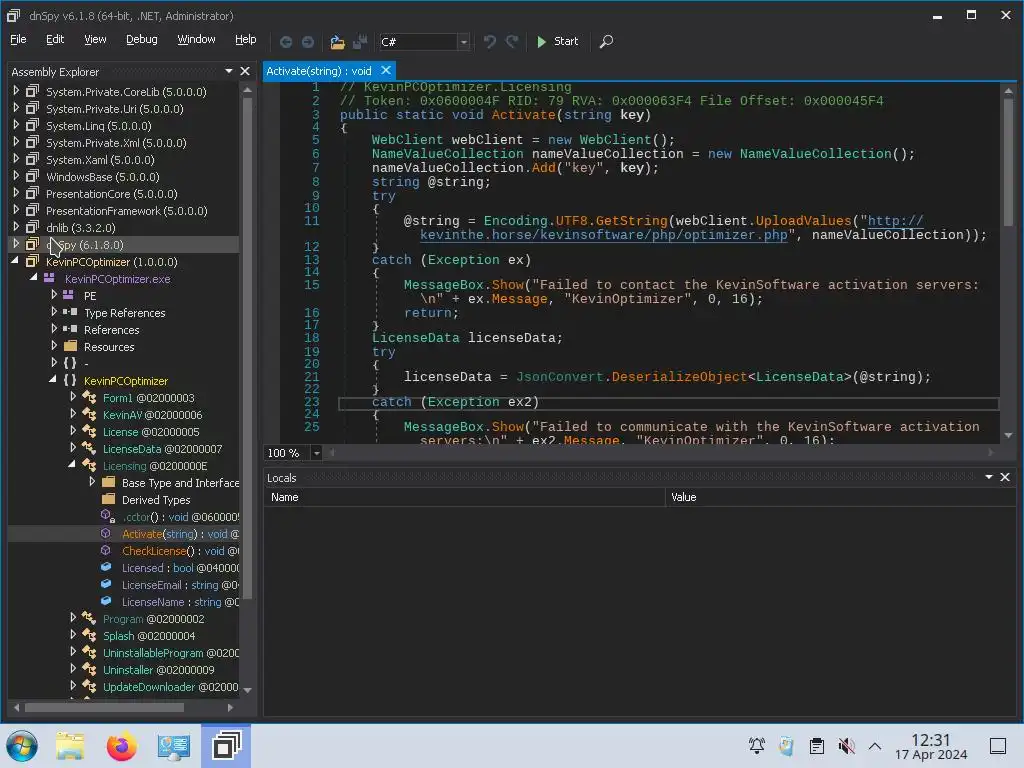This screenshot has width=1024, height=768.
Task: Collapse the Licensing class node
Action: coord(72,464)
